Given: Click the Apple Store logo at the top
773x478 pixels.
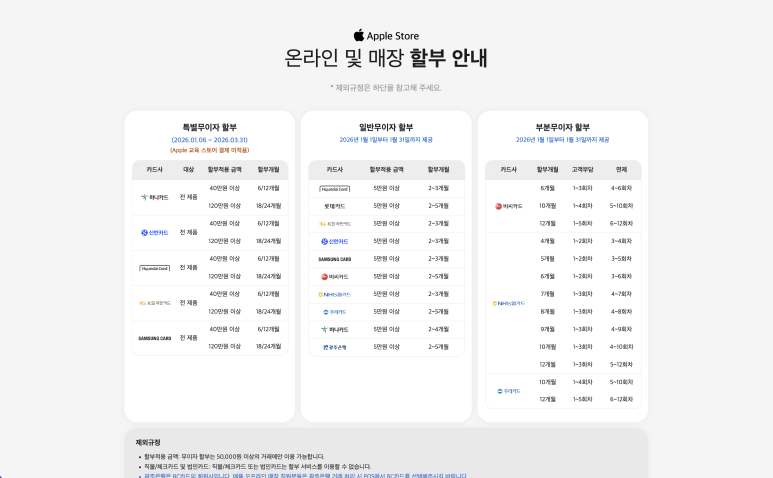Looking at the screenshot, I should (x=386, y=35).
